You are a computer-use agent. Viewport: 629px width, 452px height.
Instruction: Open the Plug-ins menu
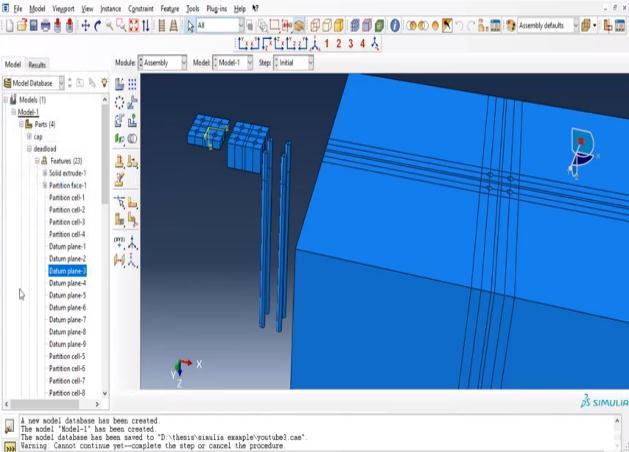[217, 8]
